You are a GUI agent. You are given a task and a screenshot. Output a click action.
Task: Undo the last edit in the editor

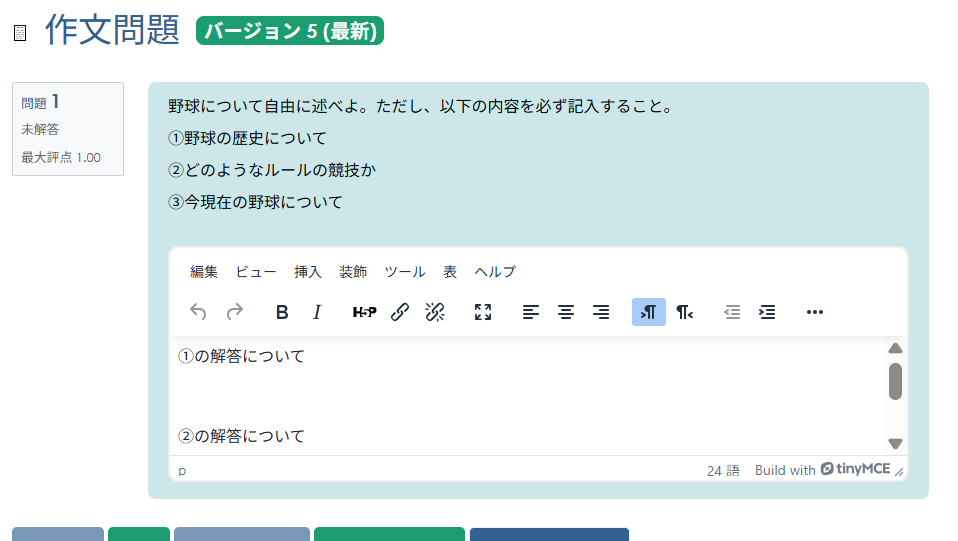(x=198, y=312)
